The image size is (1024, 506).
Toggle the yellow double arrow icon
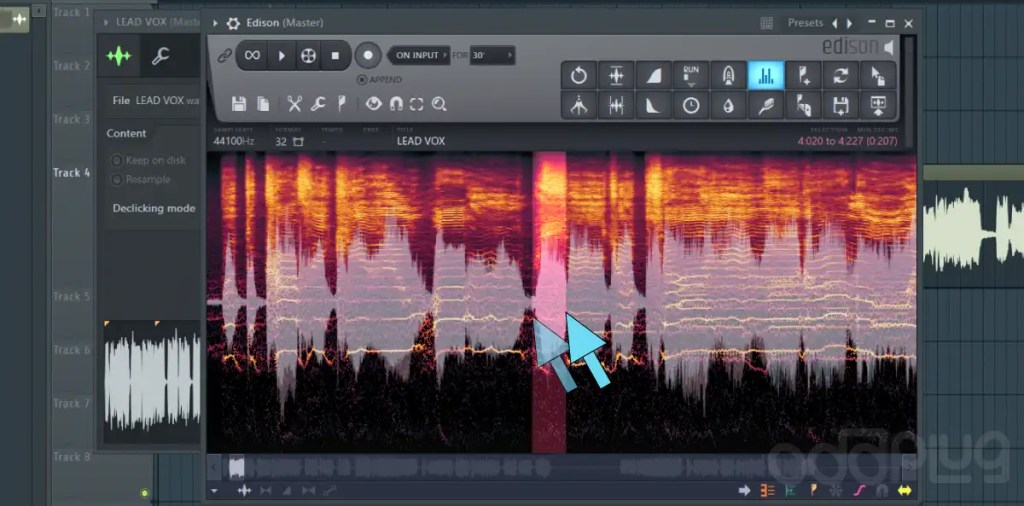[904, 490]
